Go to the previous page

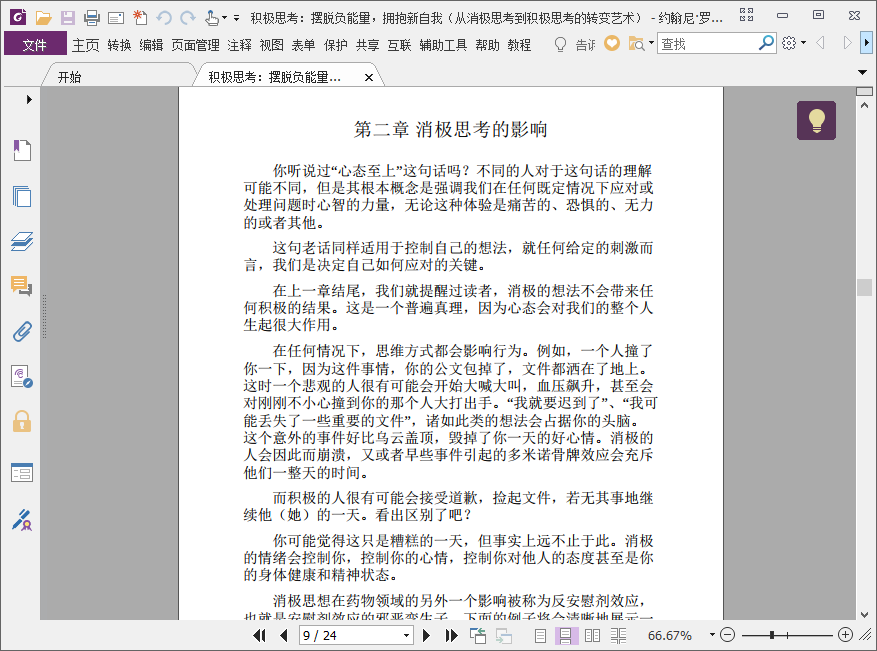click(284, 635)
